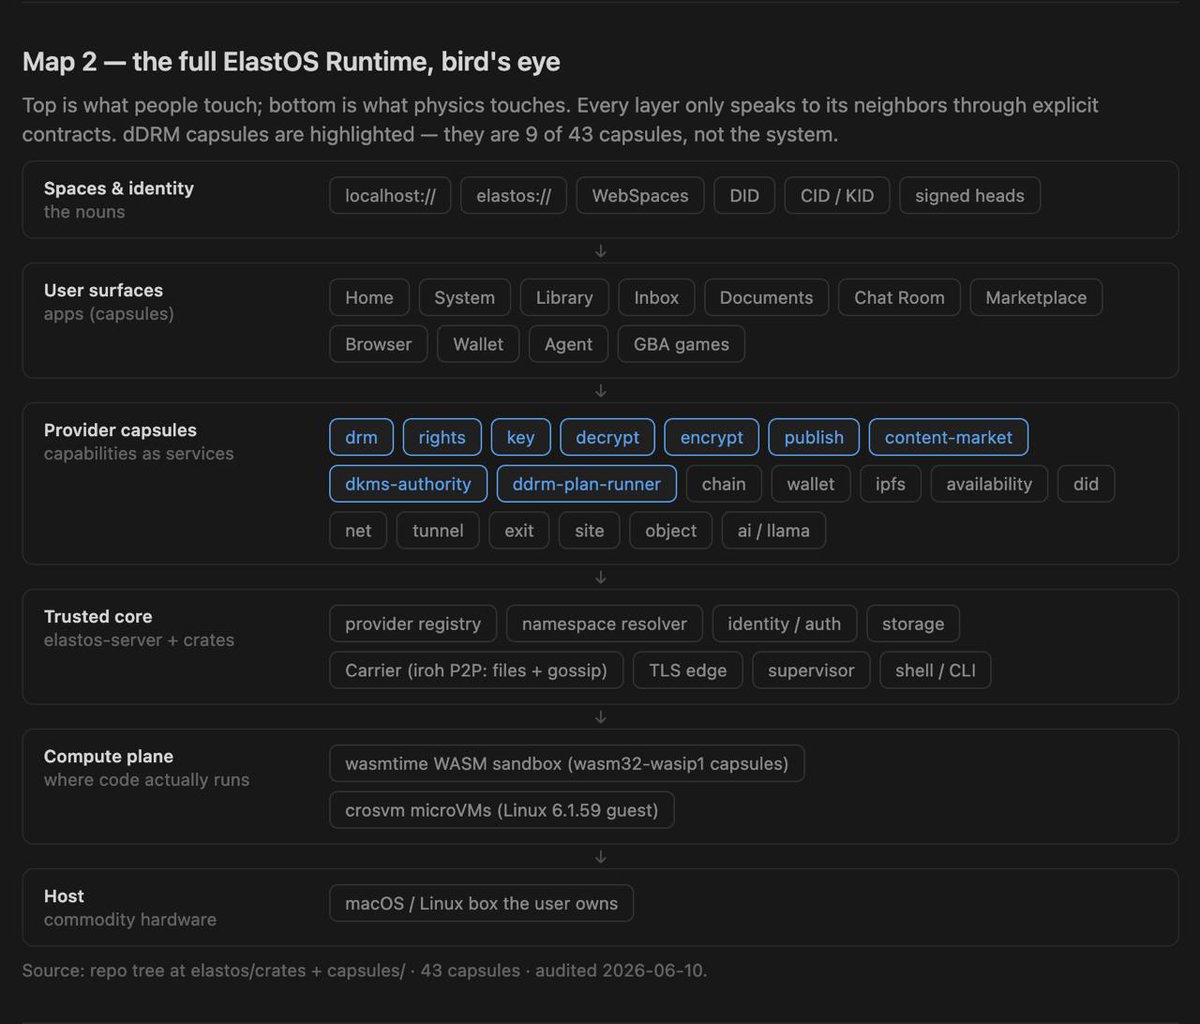Screen dimensions: 1200x1024
Task: Click the namespace resolver chip
Action: pos(604,623)
